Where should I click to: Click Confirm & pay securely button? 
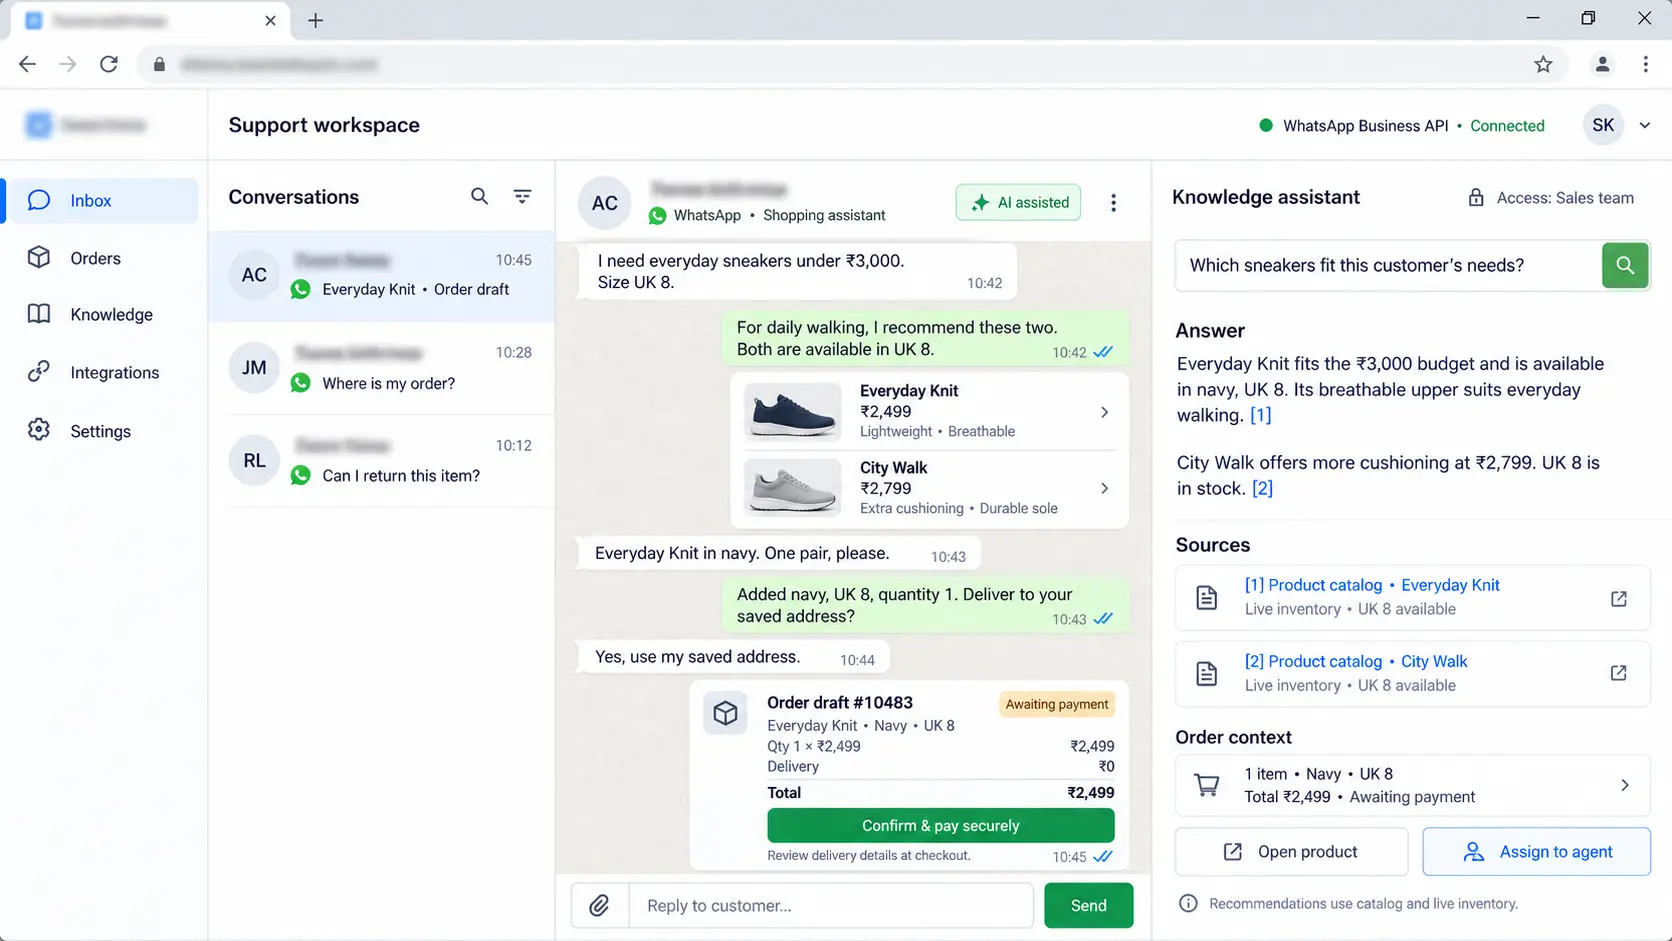[x=940, y=826]
